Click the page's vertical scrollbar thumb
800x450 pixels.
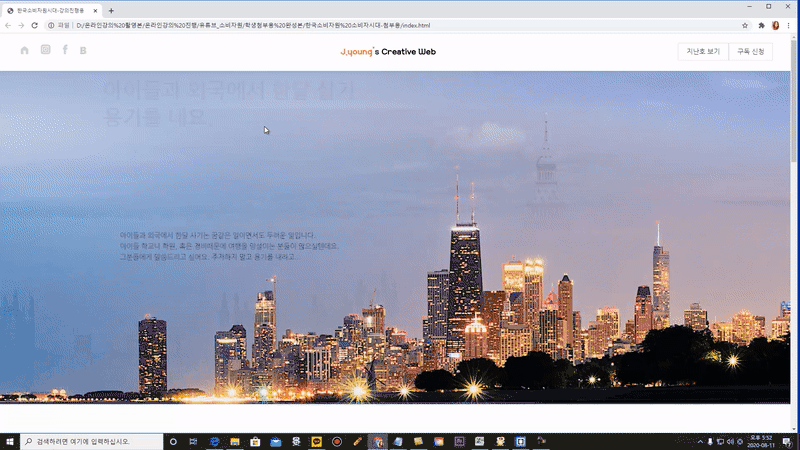[x=794, y=102]
